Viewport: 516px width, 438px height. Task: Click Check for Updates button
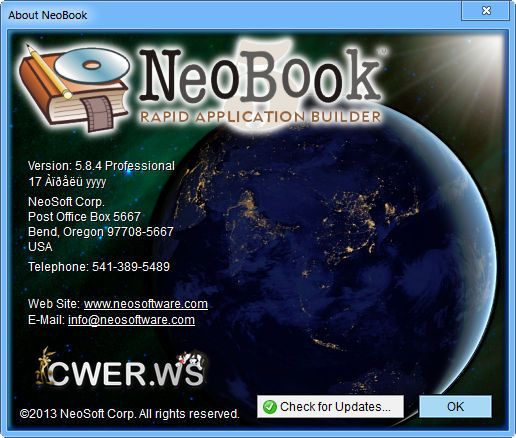coord(330,406)
